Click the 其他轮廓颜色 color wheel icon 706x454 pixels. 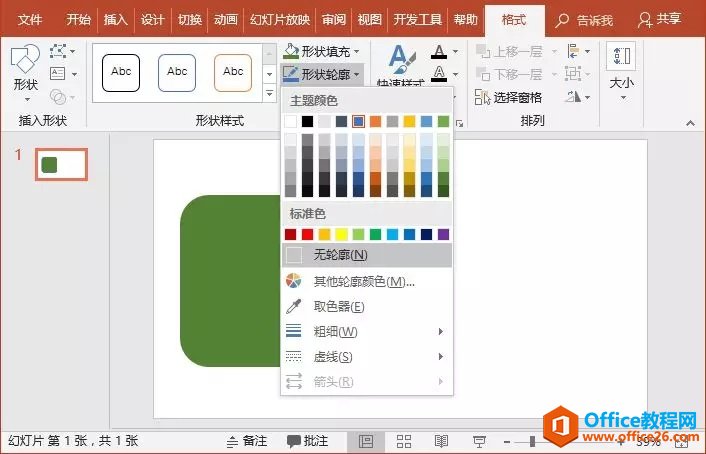click(294, 281)
